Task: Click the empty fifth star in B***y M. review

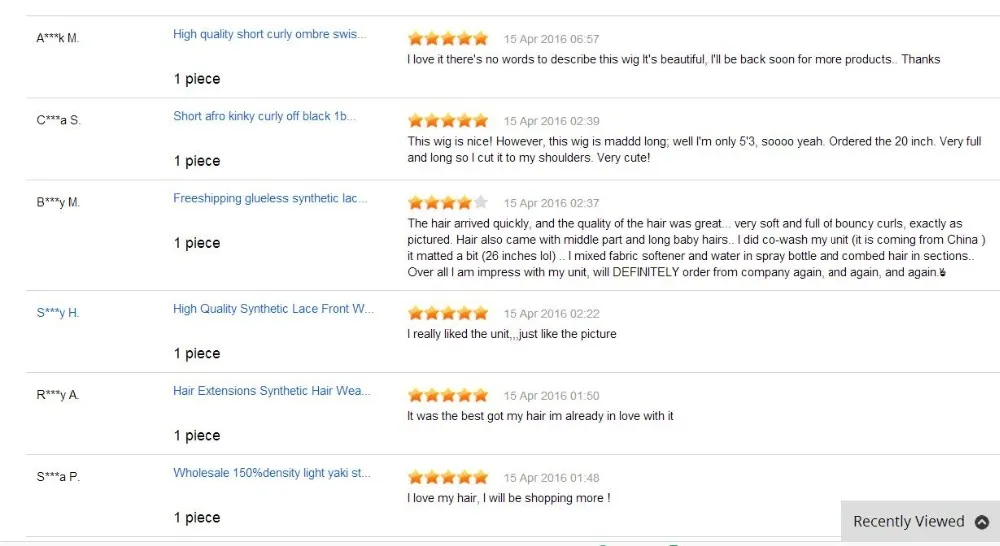Action: (481, 203)
